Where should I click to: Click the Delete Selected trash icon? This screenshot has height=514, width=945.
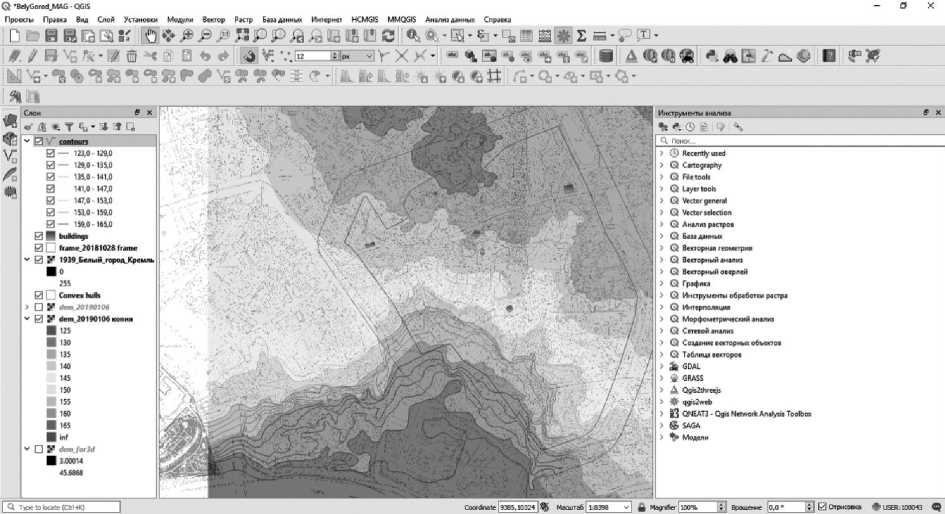coord(131,56)
